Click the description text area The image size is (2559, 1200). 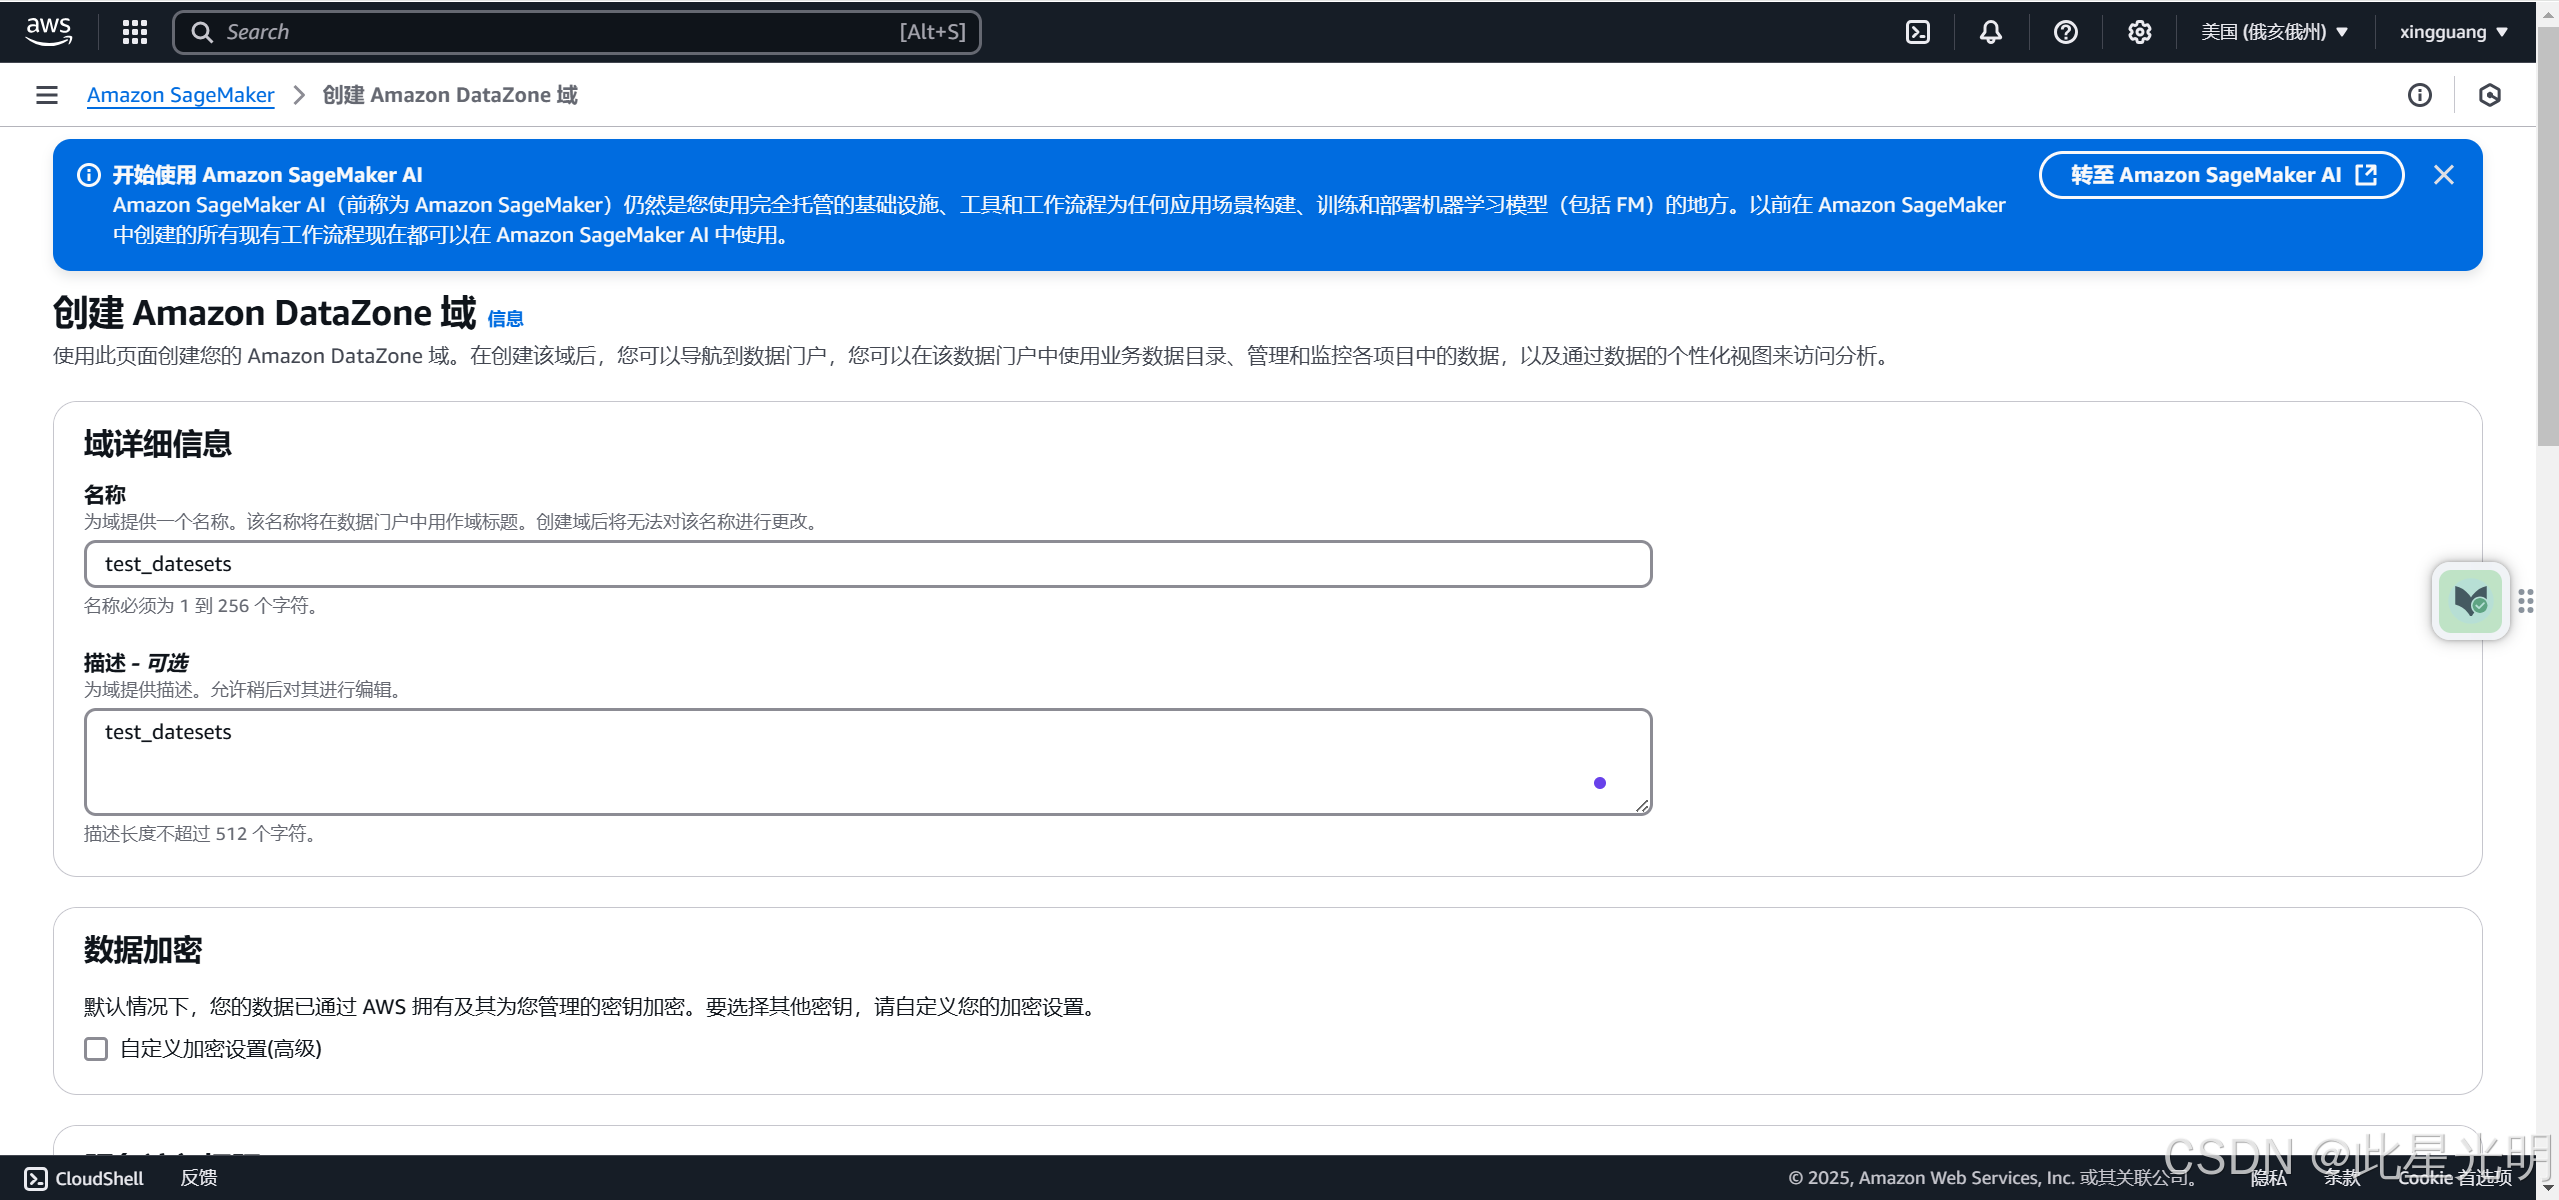pos(867,761)
